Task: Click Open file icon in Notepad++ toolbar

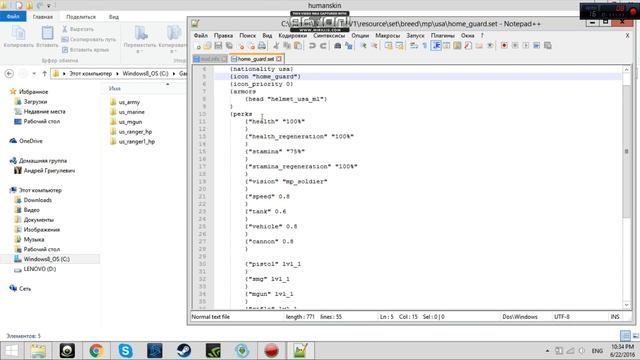Action: coord(208,46)
